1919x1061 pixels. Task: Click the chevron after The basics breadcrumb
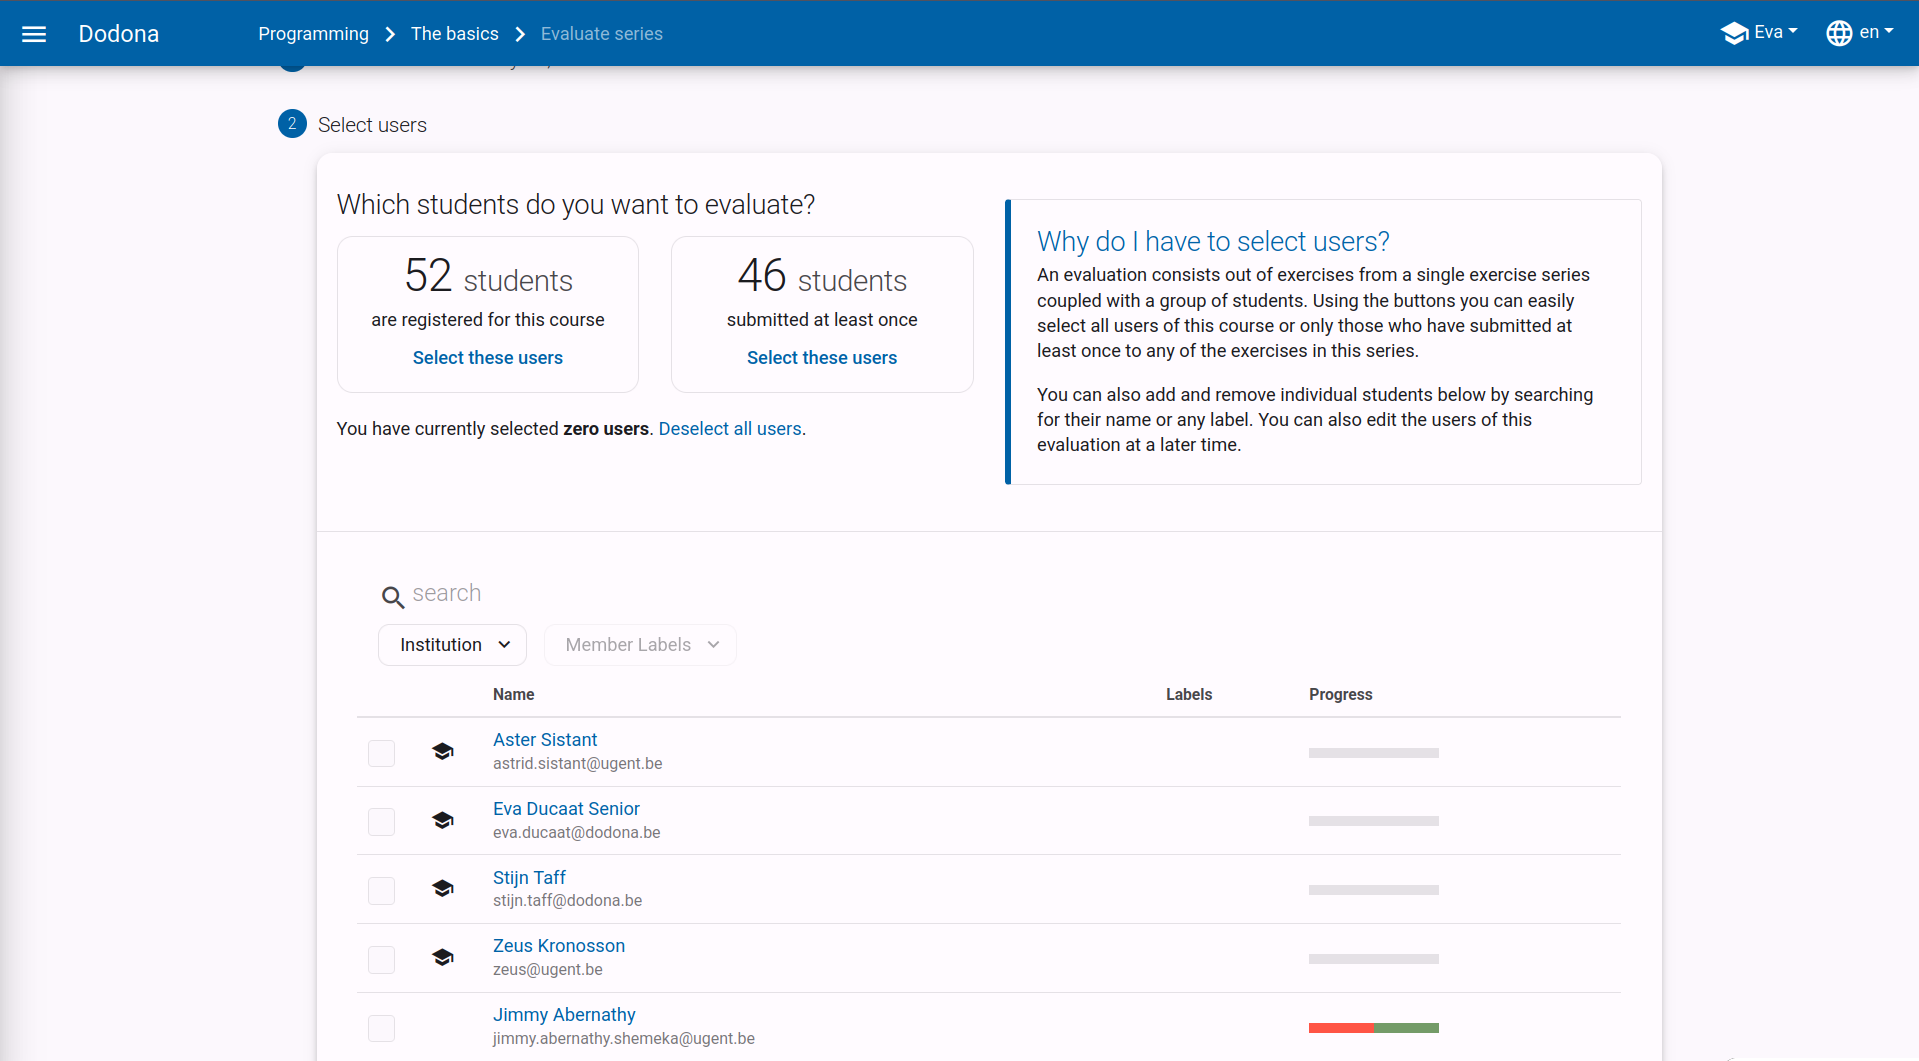point(520,34)
